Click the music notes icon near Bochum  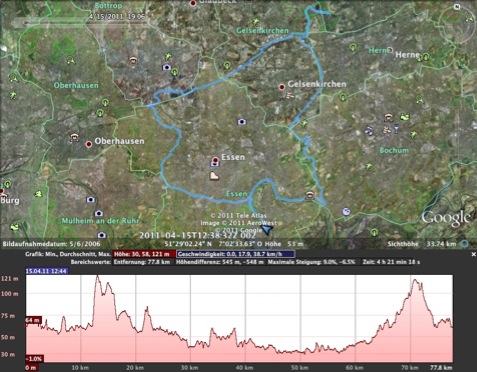pos(369,130)
